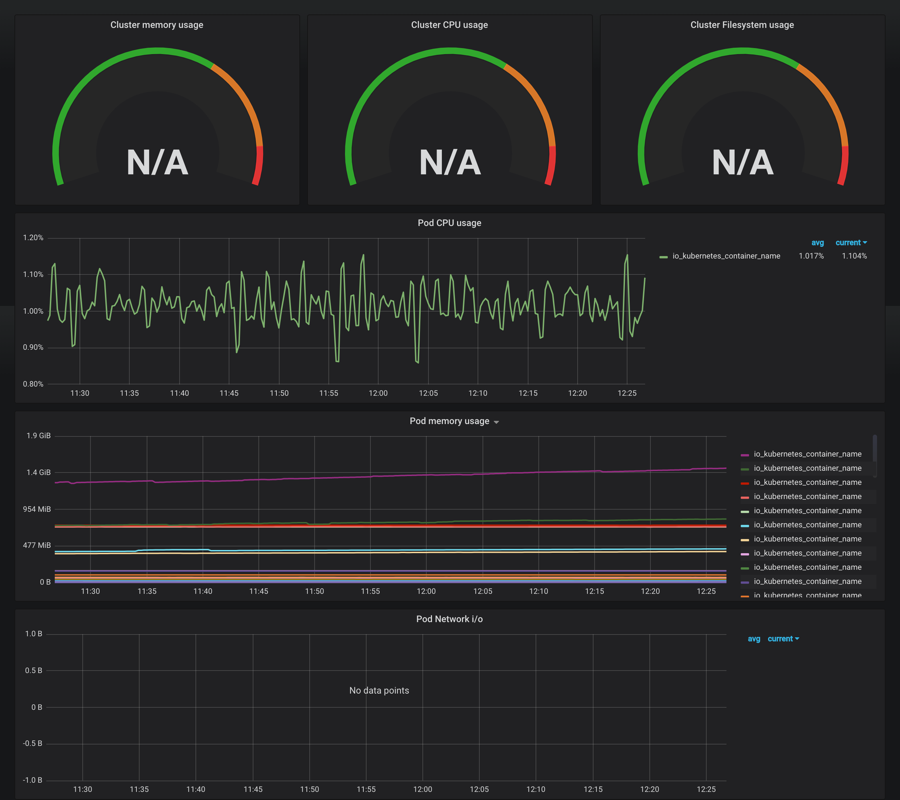Click the 12:00 time label in Pod CPU usage
This screenshot has height=800, width=900.
point(378,393)
